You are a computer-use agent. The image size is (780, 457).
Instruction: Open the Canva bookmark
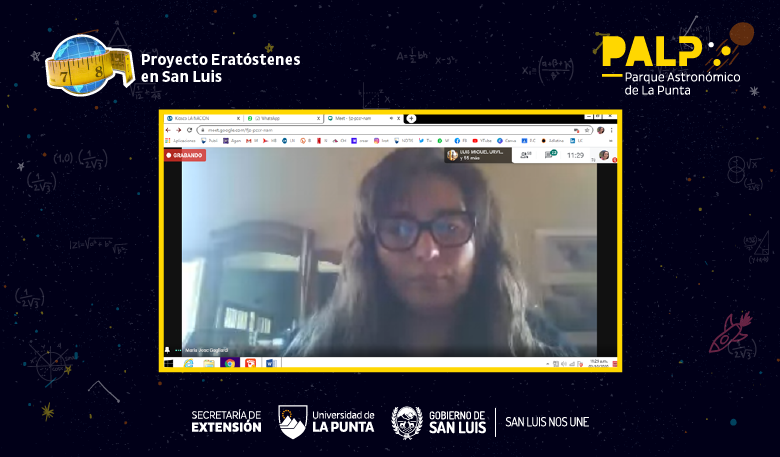506,141
